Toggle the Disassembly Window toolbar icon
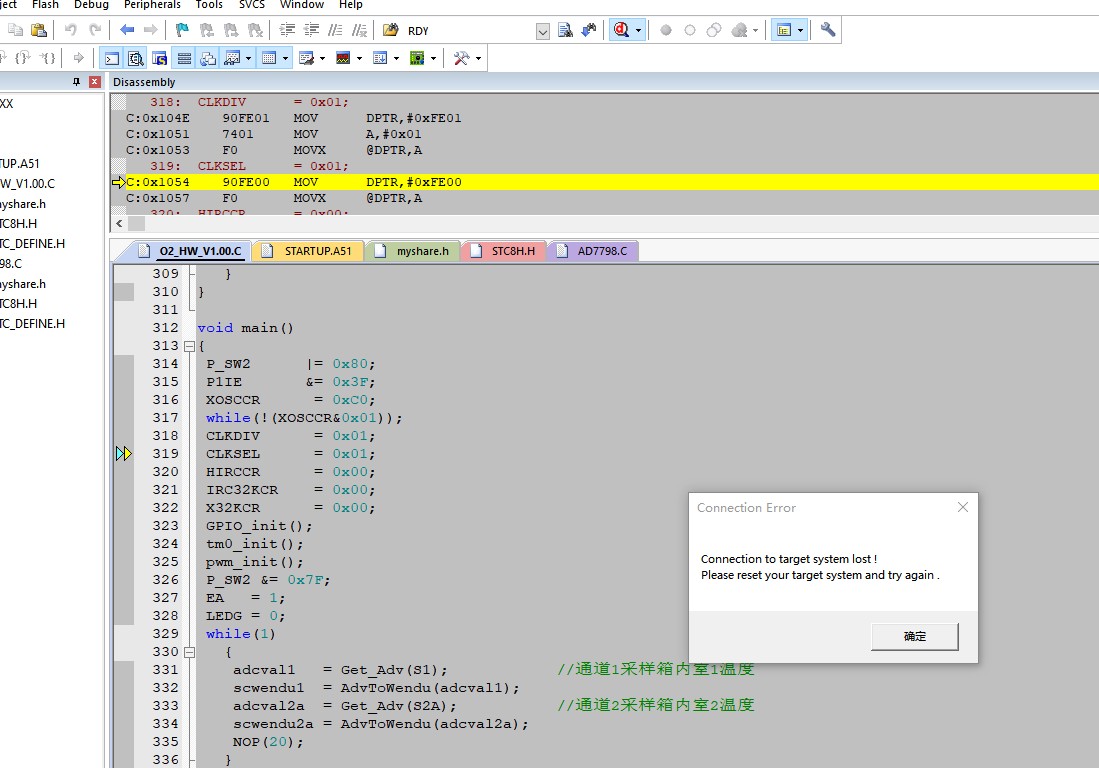Image resolution: width=1099 pixels, height=768 pixels. (x=135, y=58)
